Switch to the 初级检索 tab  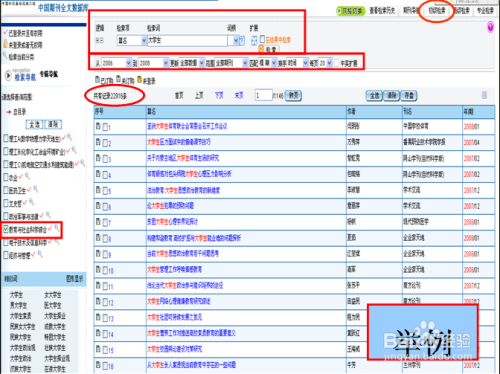(x=437, y=11)
